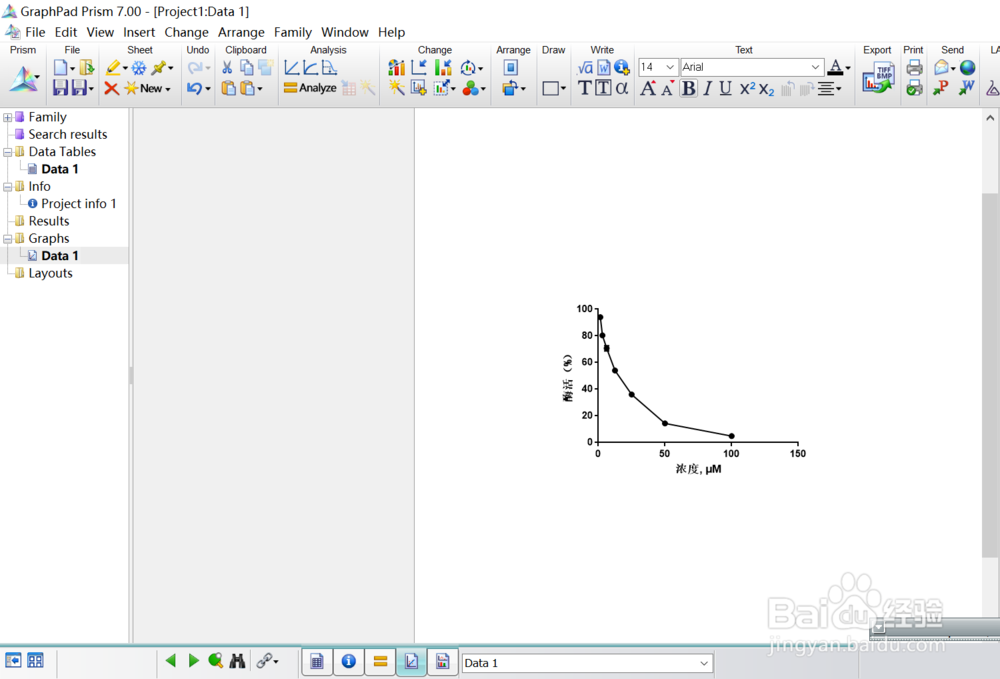This screenshot has height=679, width=1000.
Task: Switch to info sheet tab button
Action: click(x=348, y=661)
